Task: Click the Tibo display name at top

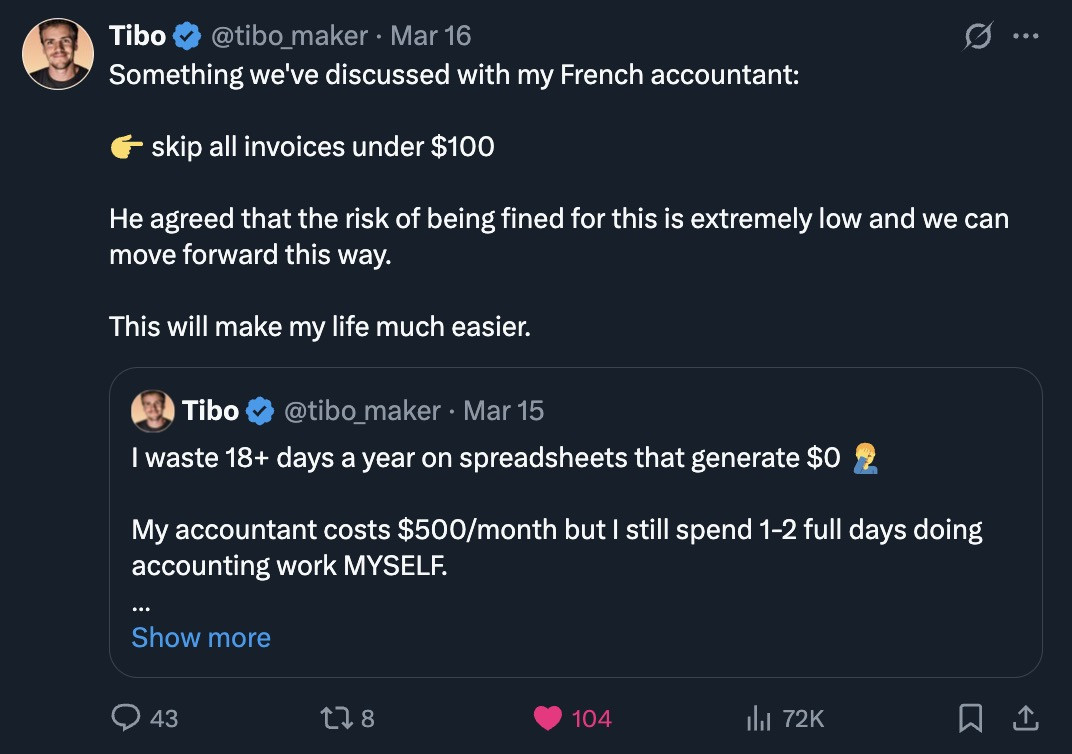Action: pos(137,36)
